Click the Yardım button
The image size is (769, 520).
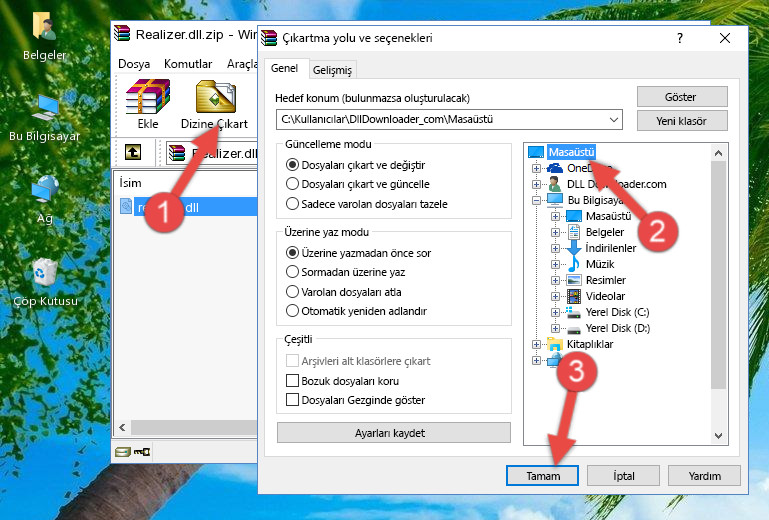click(704, 476)
